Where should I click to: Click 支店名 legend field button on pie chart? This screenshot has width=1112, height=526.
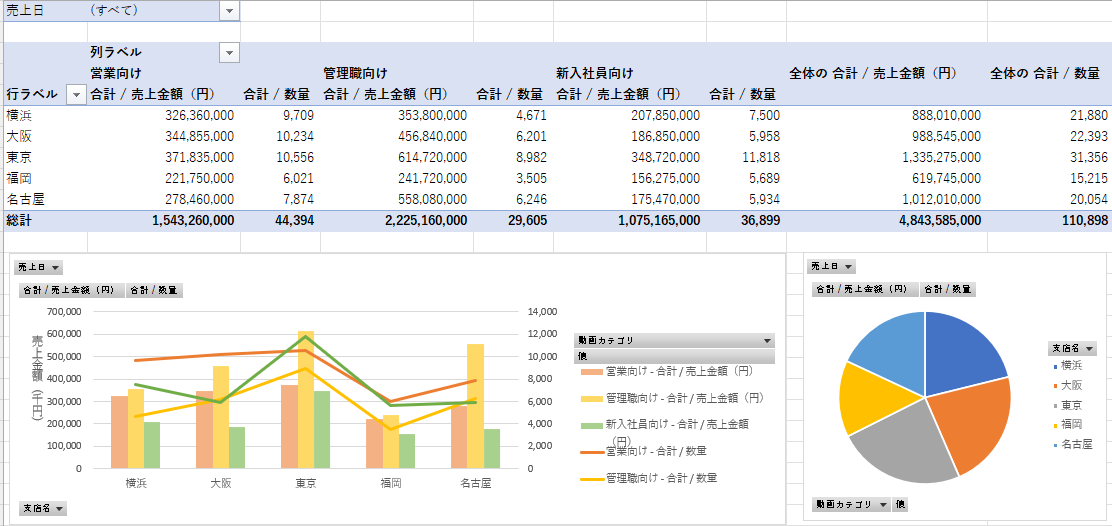(1072, 348)
